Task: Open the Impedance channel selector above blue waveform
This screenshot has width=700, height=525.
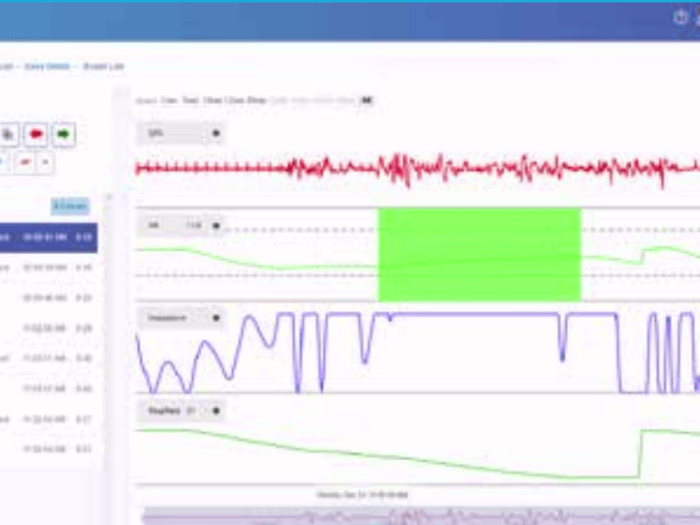Action: coord(180,318)
